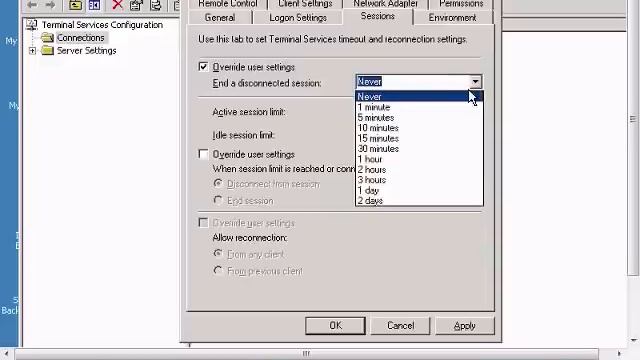Go back with the Back arrow toolbar icon
640x360 pixels.
[32, 5]
